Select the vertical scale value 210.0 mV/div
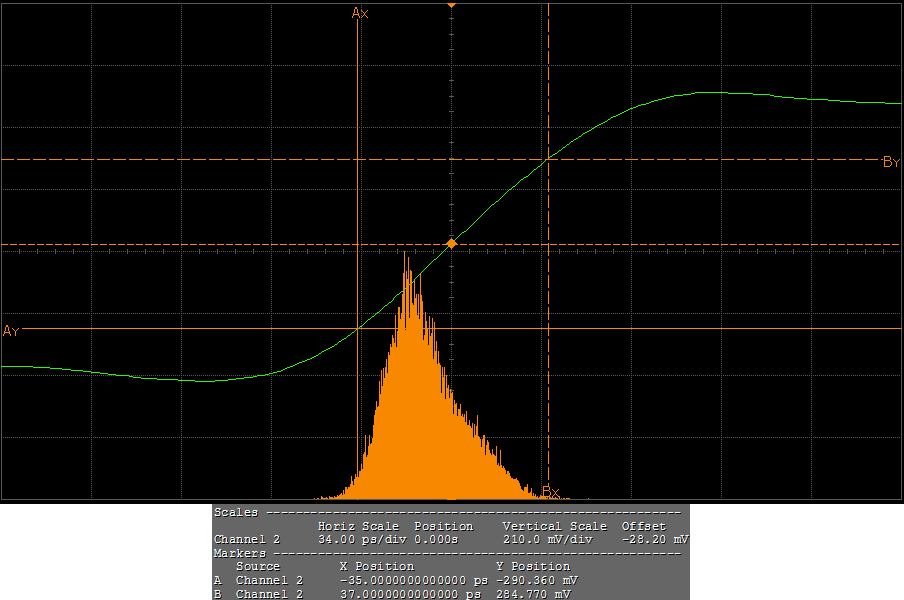This screenshot has width=904, height=600. coord(550,539)
